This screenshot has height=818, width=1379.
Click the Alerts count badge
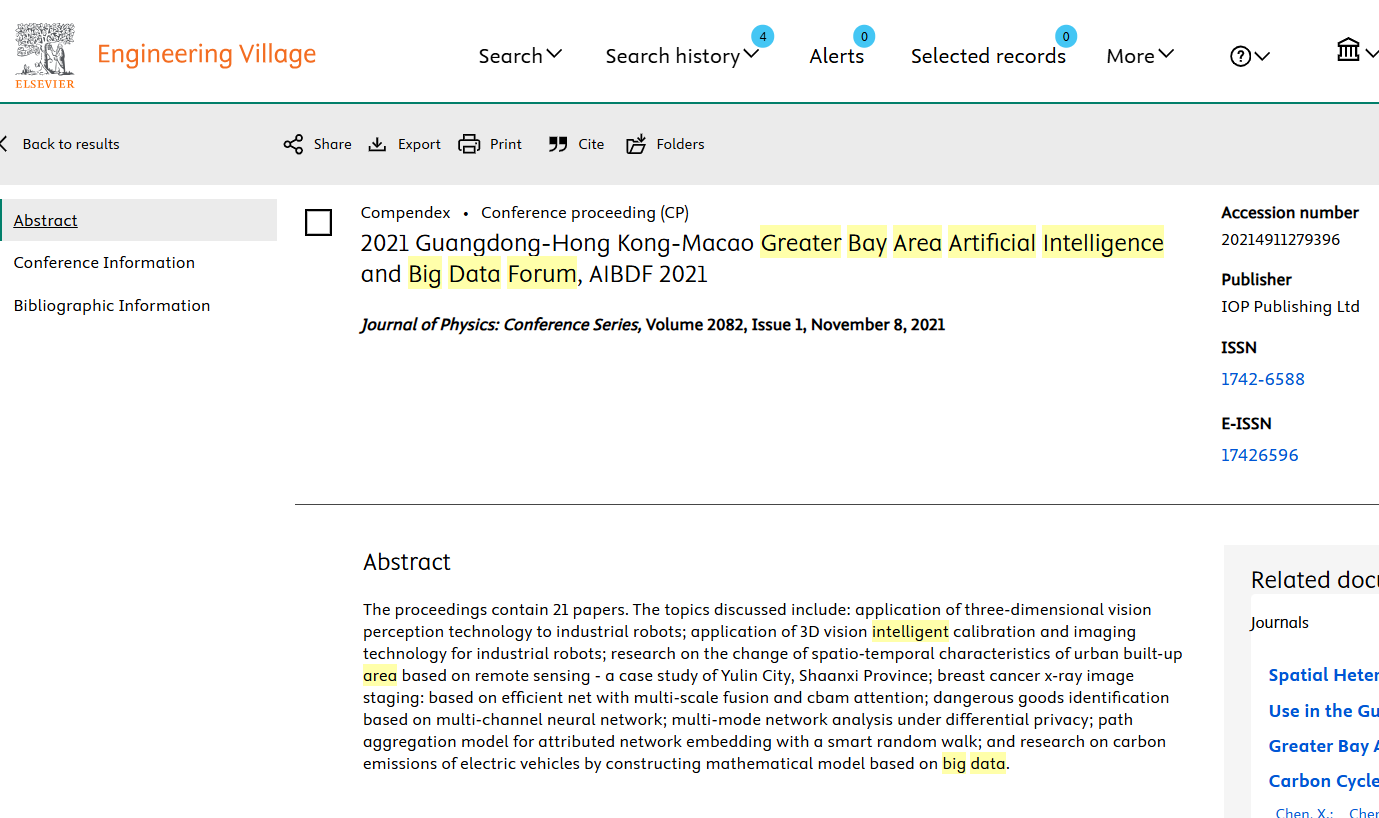pos(864,37)
